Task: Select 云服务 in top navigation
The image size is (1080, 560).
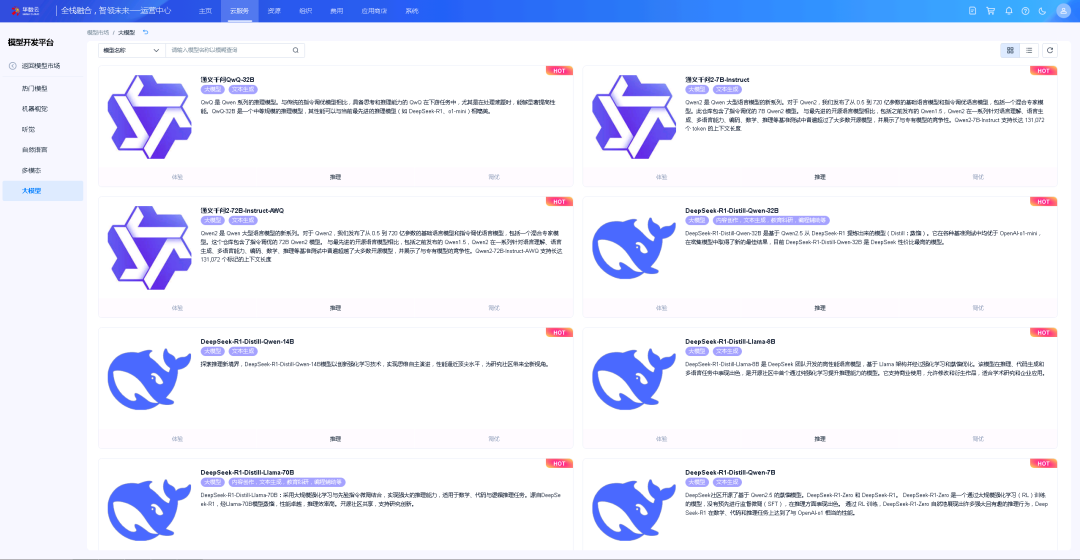Action: (x=239, y=11)
